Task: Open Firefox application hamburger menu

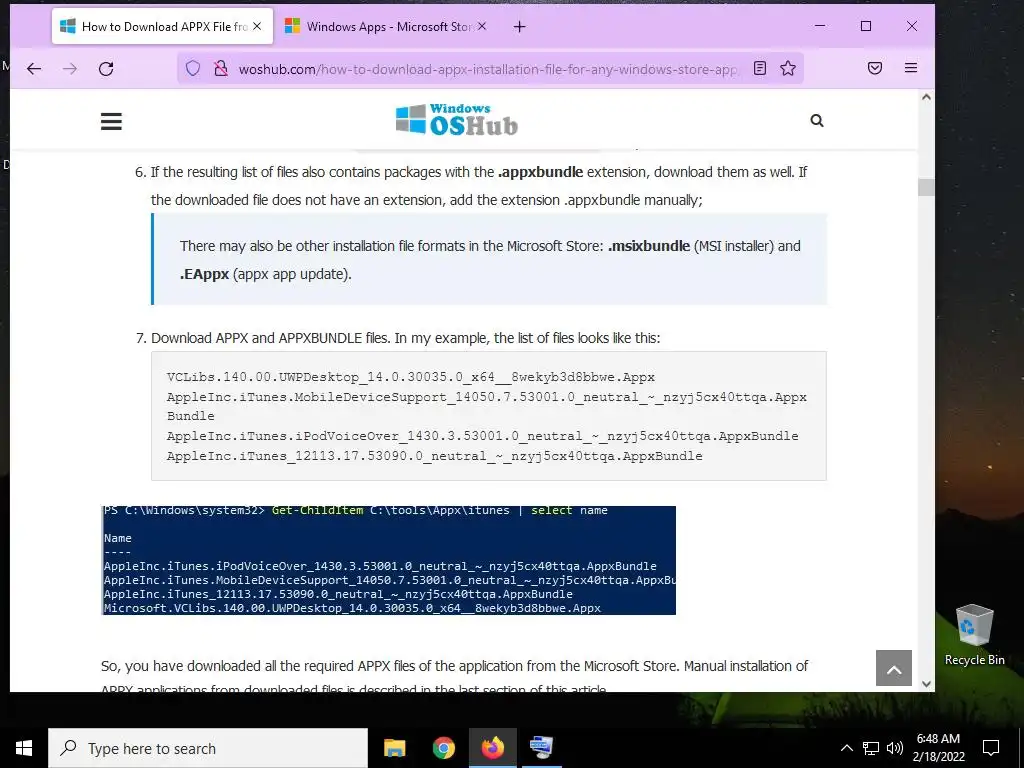Action: pyautogui.click(x=911, y=68)
